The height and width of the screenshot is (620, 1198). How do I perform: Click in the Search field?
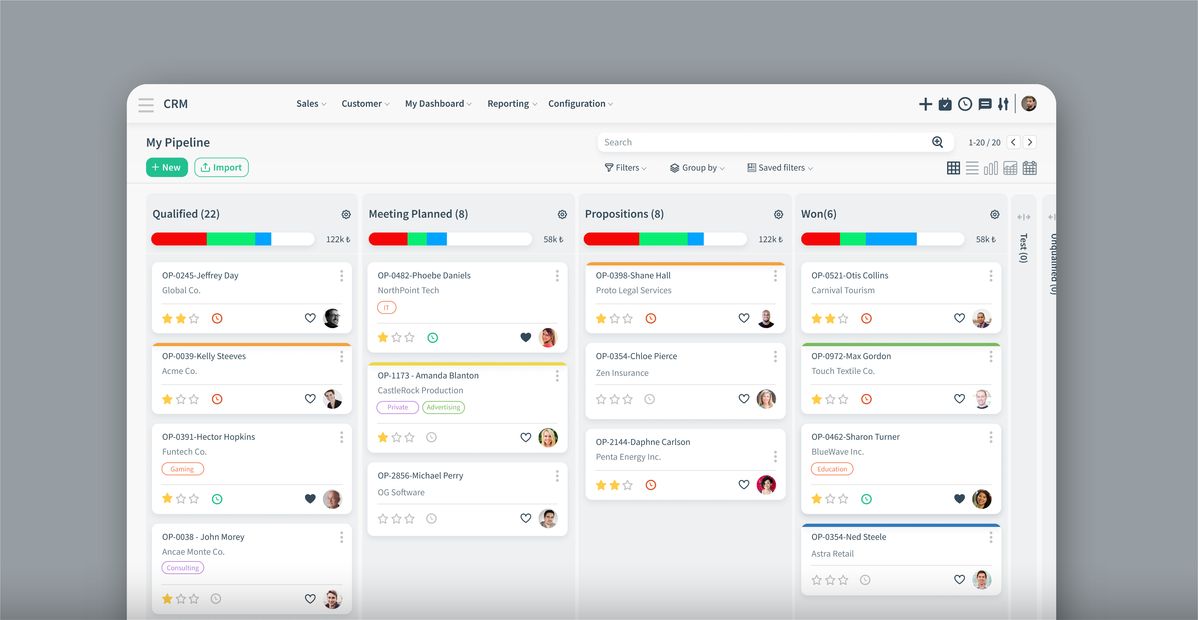tap(775, 142)
